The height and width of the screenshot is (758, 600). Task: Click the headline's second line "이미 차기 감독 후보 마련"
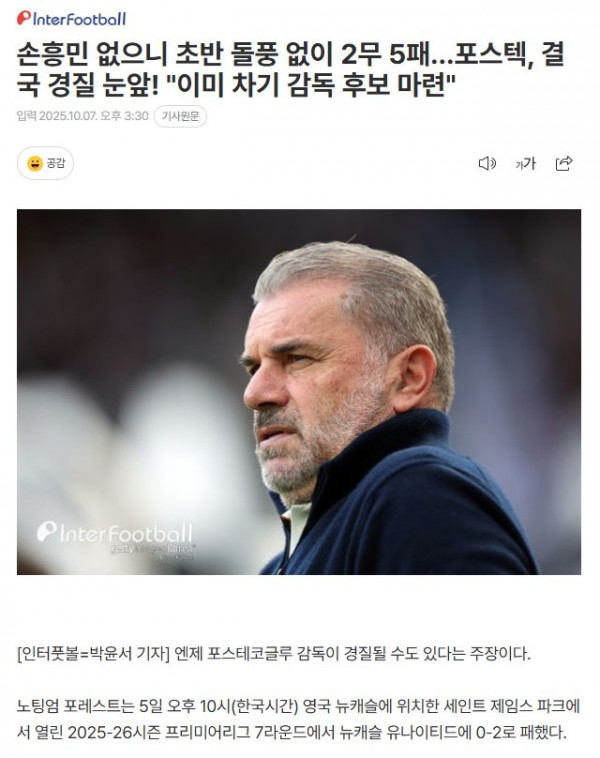tap(315, 85)
